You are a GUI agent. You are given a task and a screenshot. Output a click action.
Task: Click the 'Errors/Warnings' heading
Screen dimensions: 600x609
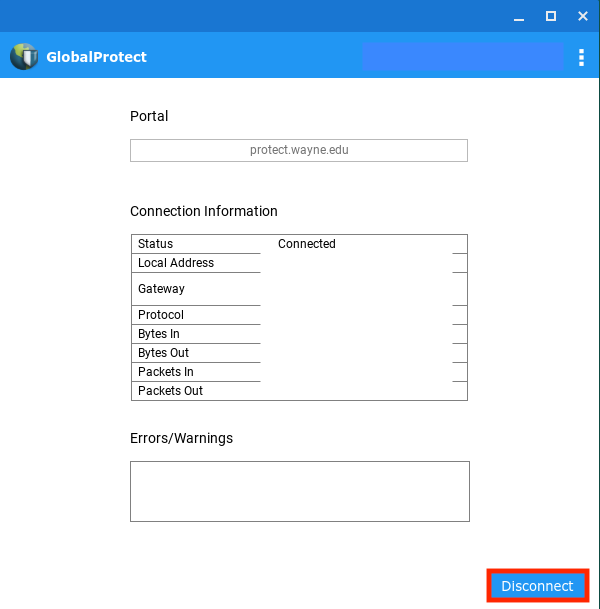[x=181, y=438]
